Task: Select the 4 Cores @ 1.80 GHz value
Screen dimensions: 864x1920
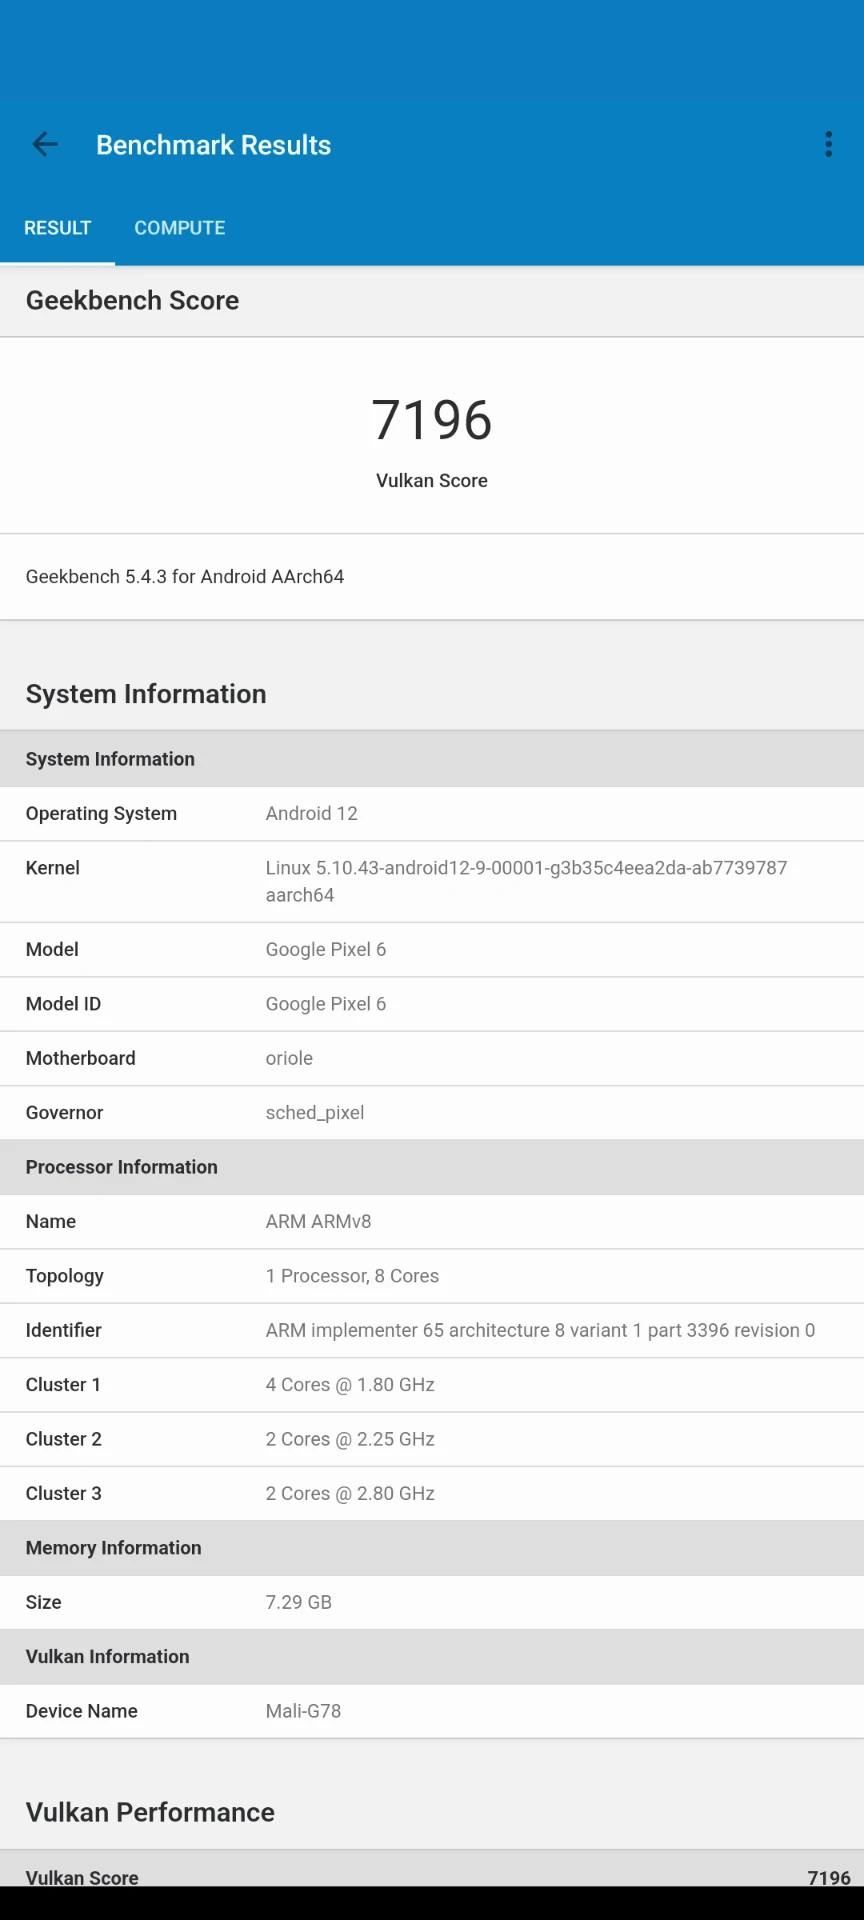Action: (350, 1385)
